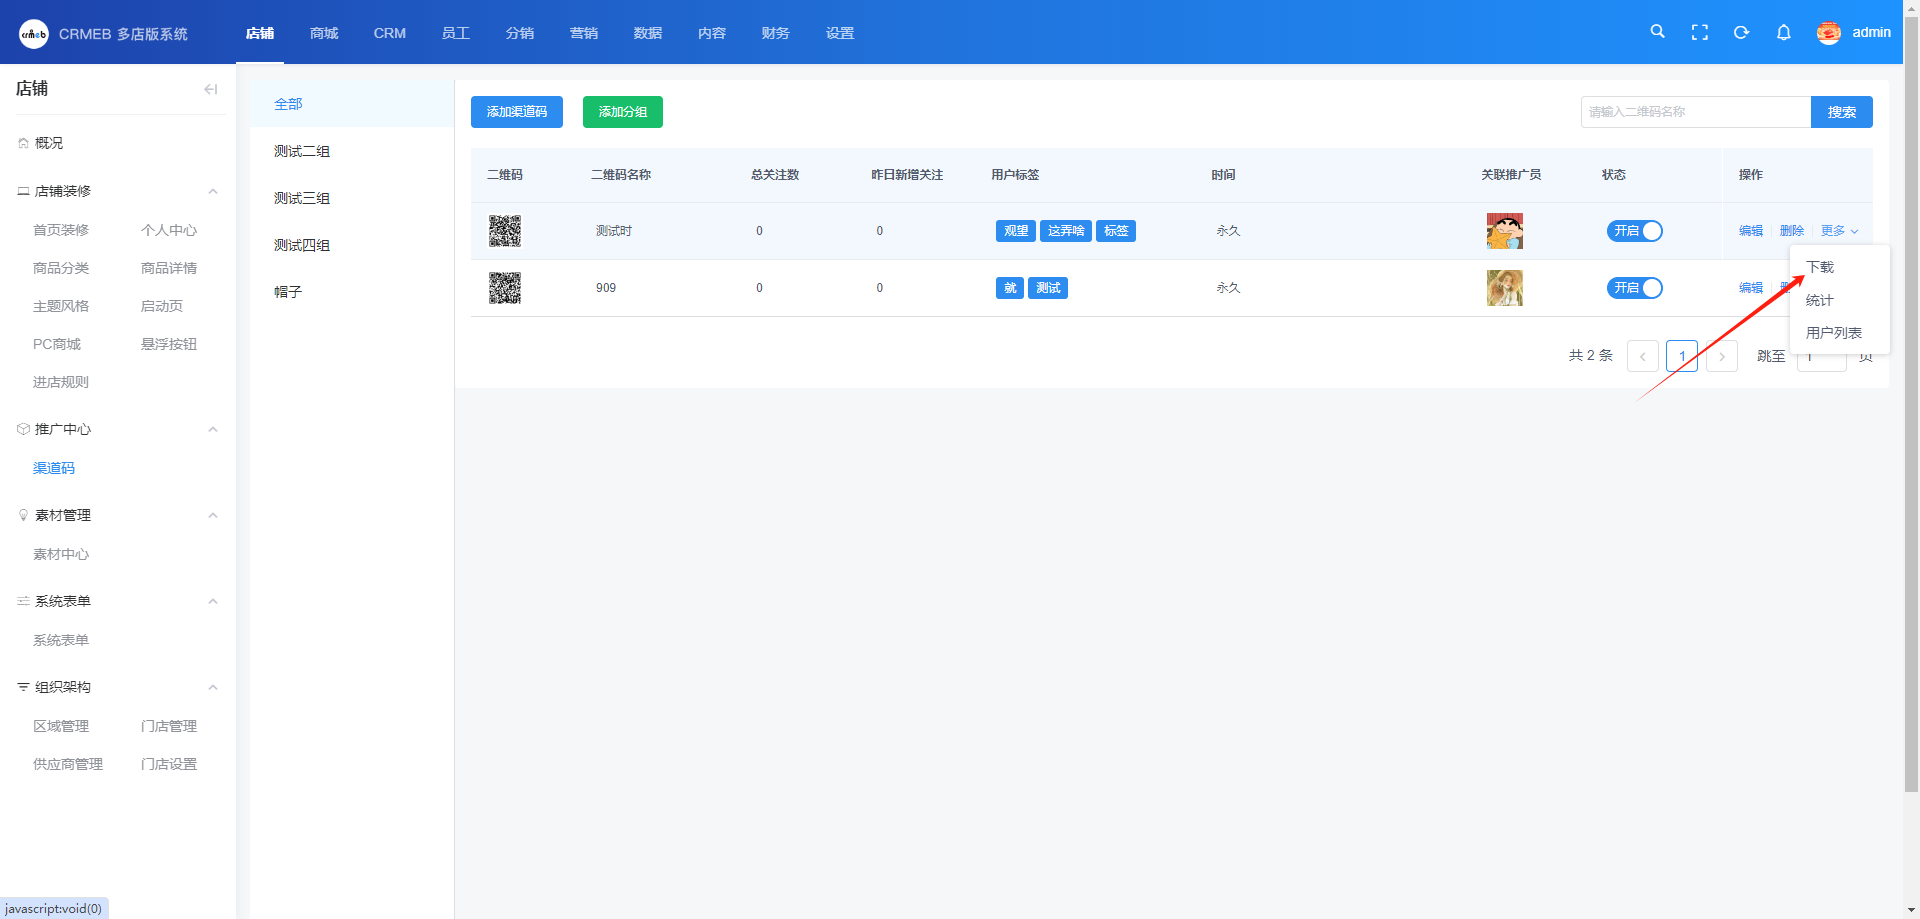
Task: Click the refresh icon in header
Action: pos(1741,32)
